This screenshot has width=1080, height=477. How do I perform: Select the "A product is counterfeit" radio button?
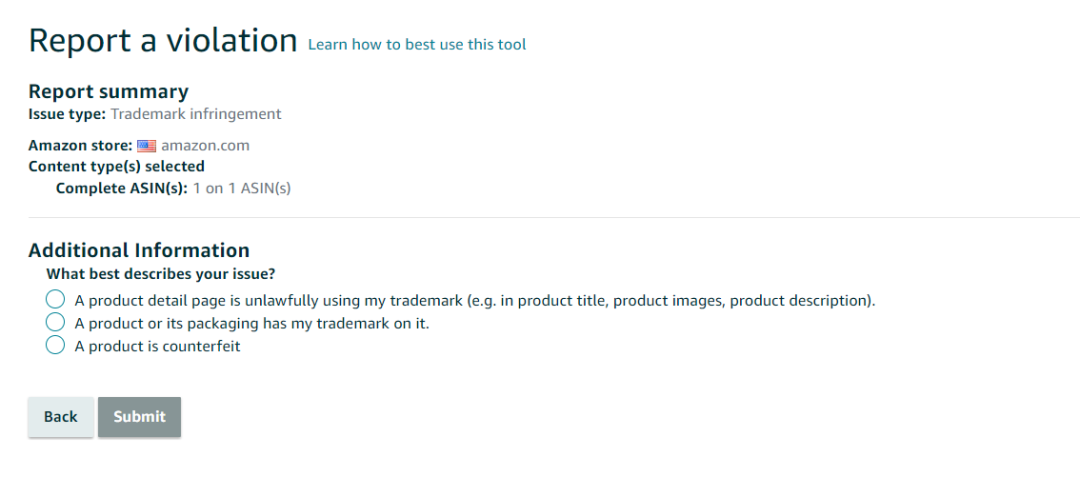click(56, 346)
